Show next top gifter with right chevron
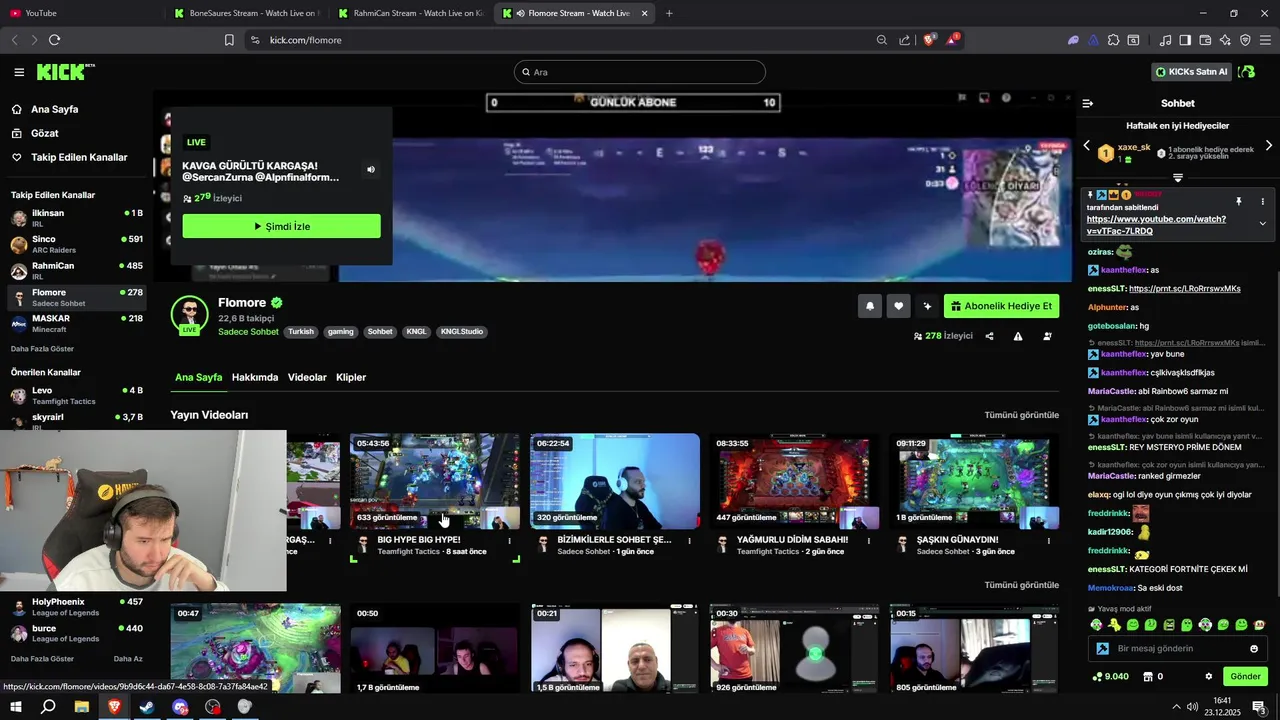Screen dimensions: 1280x720 (x=1269, y=146)
